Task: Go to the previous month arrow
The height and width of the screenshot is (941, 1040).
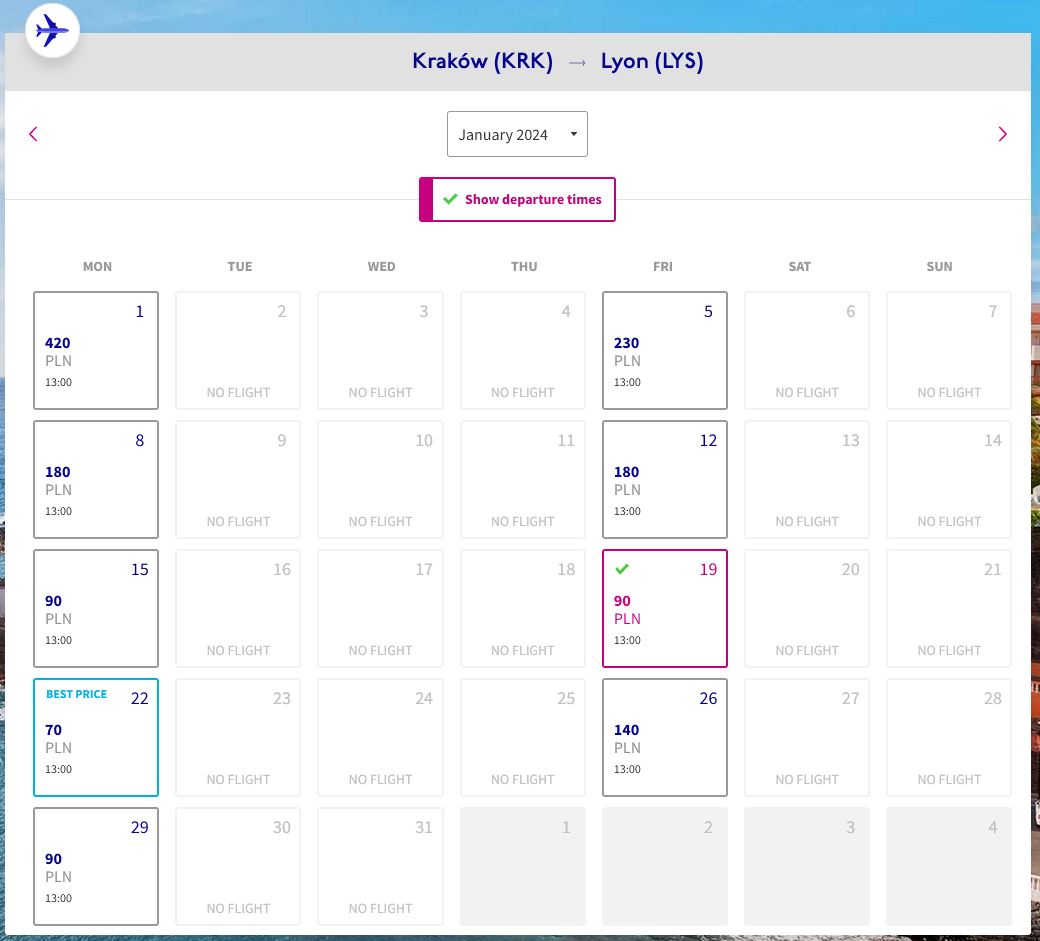Action: tap(33, 134)
